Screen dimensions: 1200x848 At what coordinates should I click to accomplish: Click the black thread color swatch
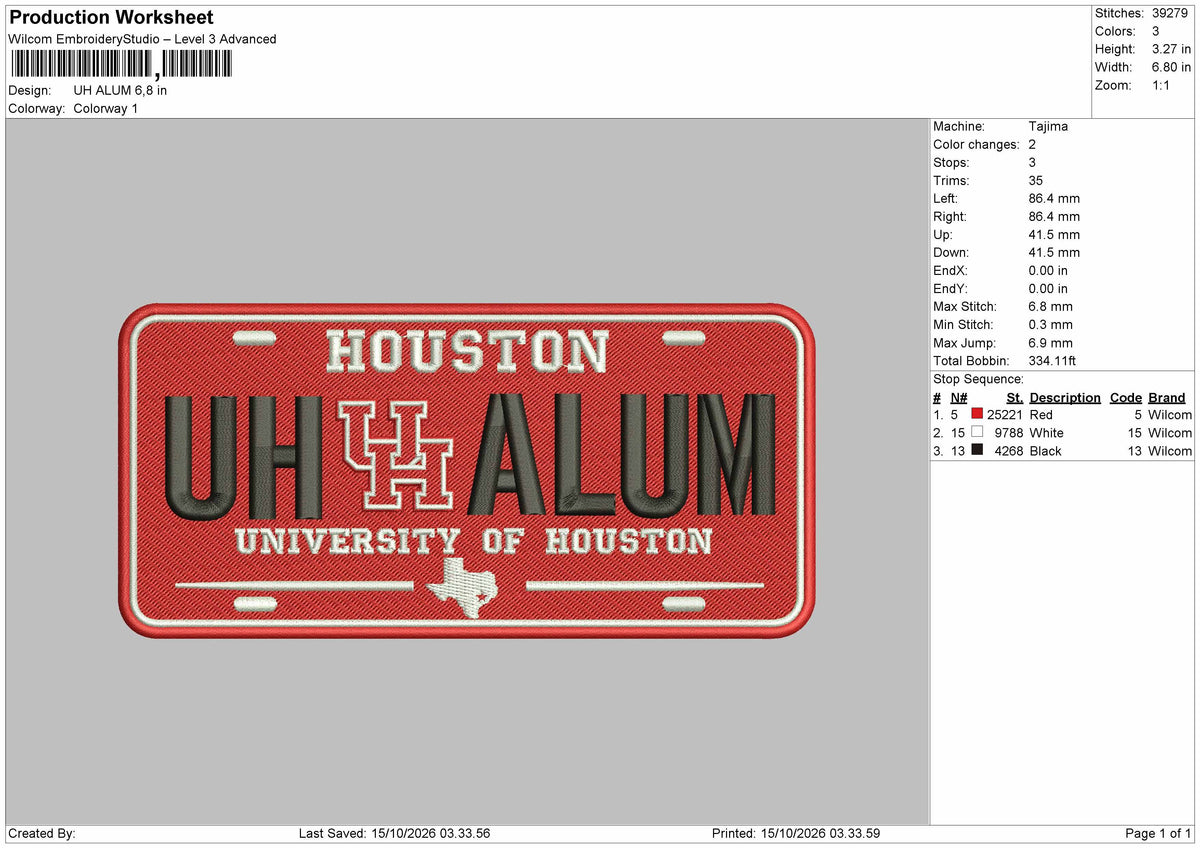[977, 450]
